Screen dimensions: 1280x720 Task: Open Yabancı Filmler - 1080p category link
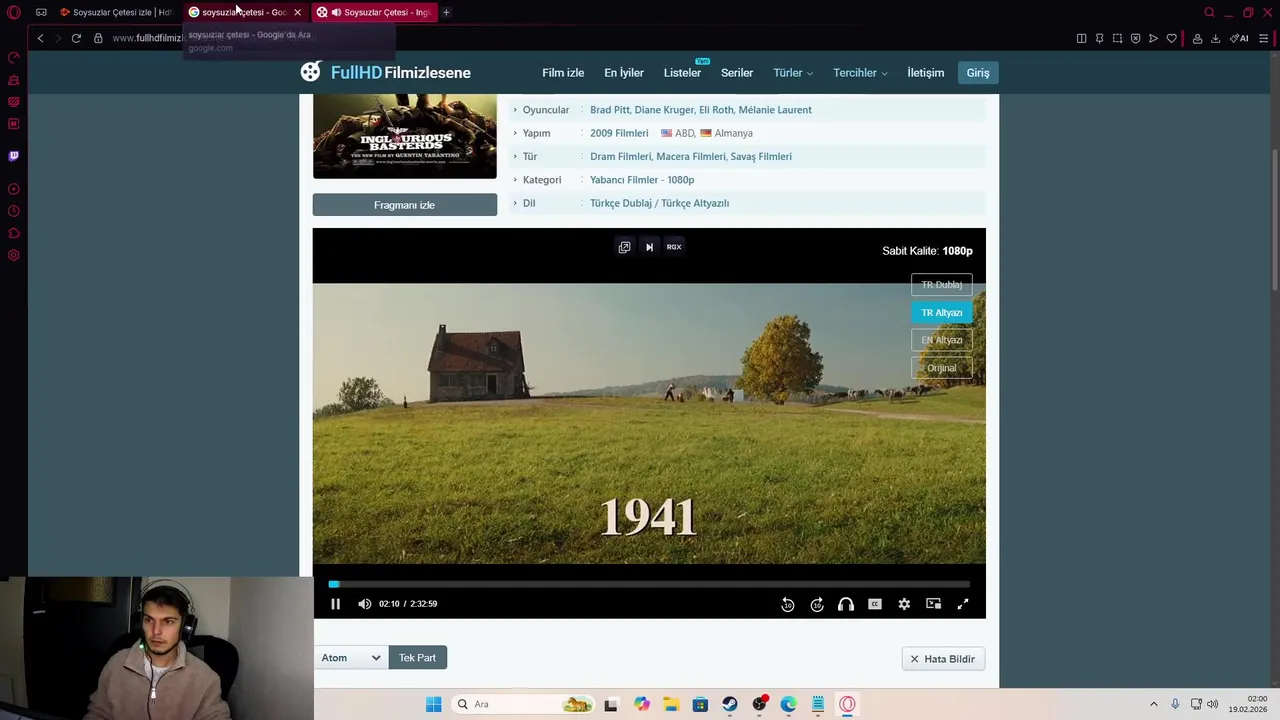(642, 180)
